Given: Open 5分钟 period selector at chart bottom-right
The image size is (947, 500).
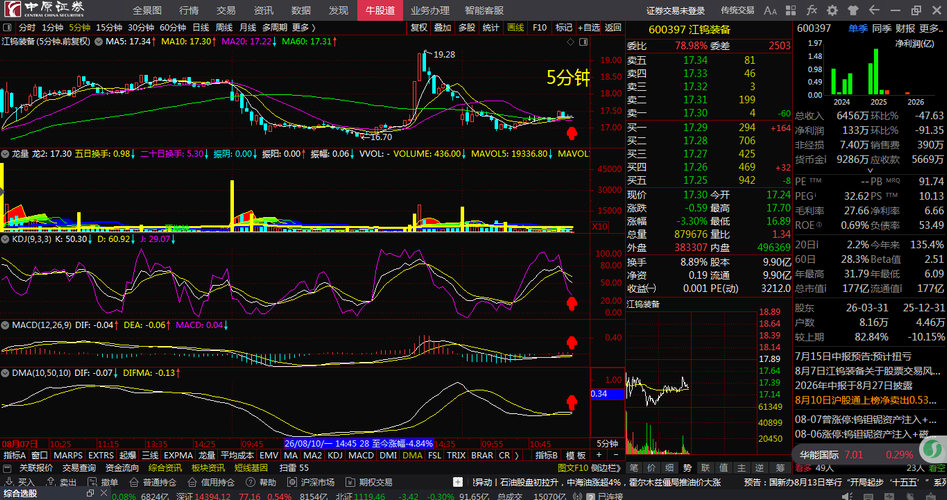Looking at the screenshot, I should [607, 443].
